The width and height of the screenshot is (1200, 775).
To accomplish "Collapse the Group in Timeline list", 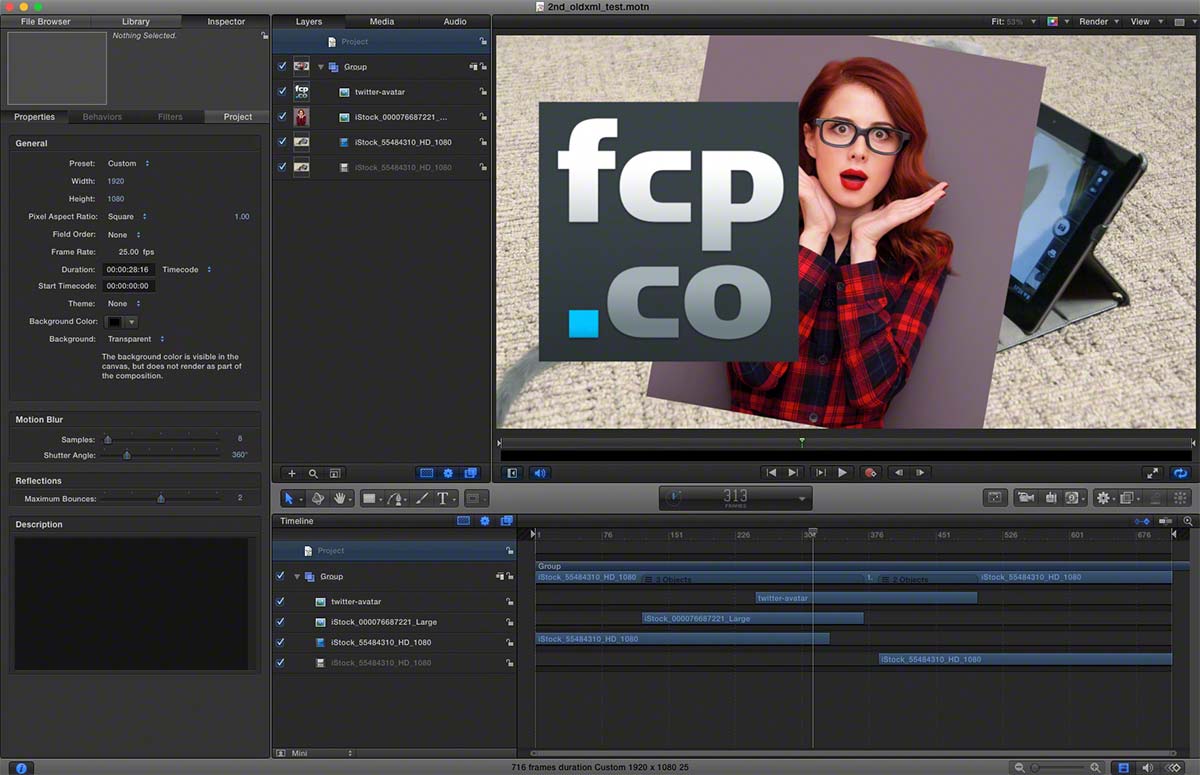I will [x=297, y=577].
